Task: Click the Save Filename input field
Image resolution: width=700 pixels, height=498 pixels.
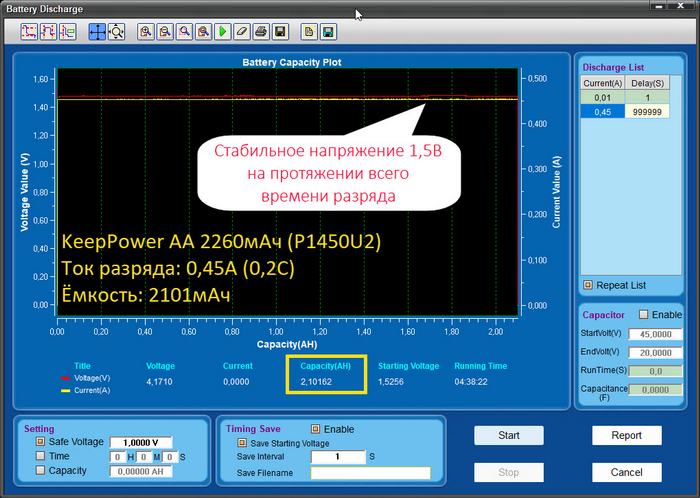Action: click(370, 473)
